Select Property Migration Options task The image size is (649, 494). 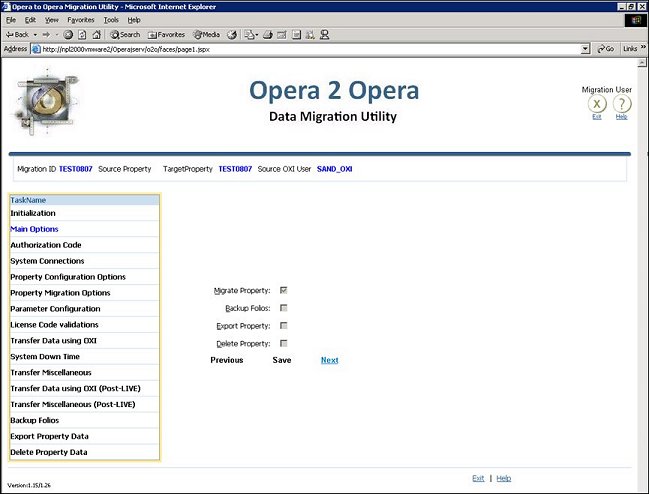point(60,293)
